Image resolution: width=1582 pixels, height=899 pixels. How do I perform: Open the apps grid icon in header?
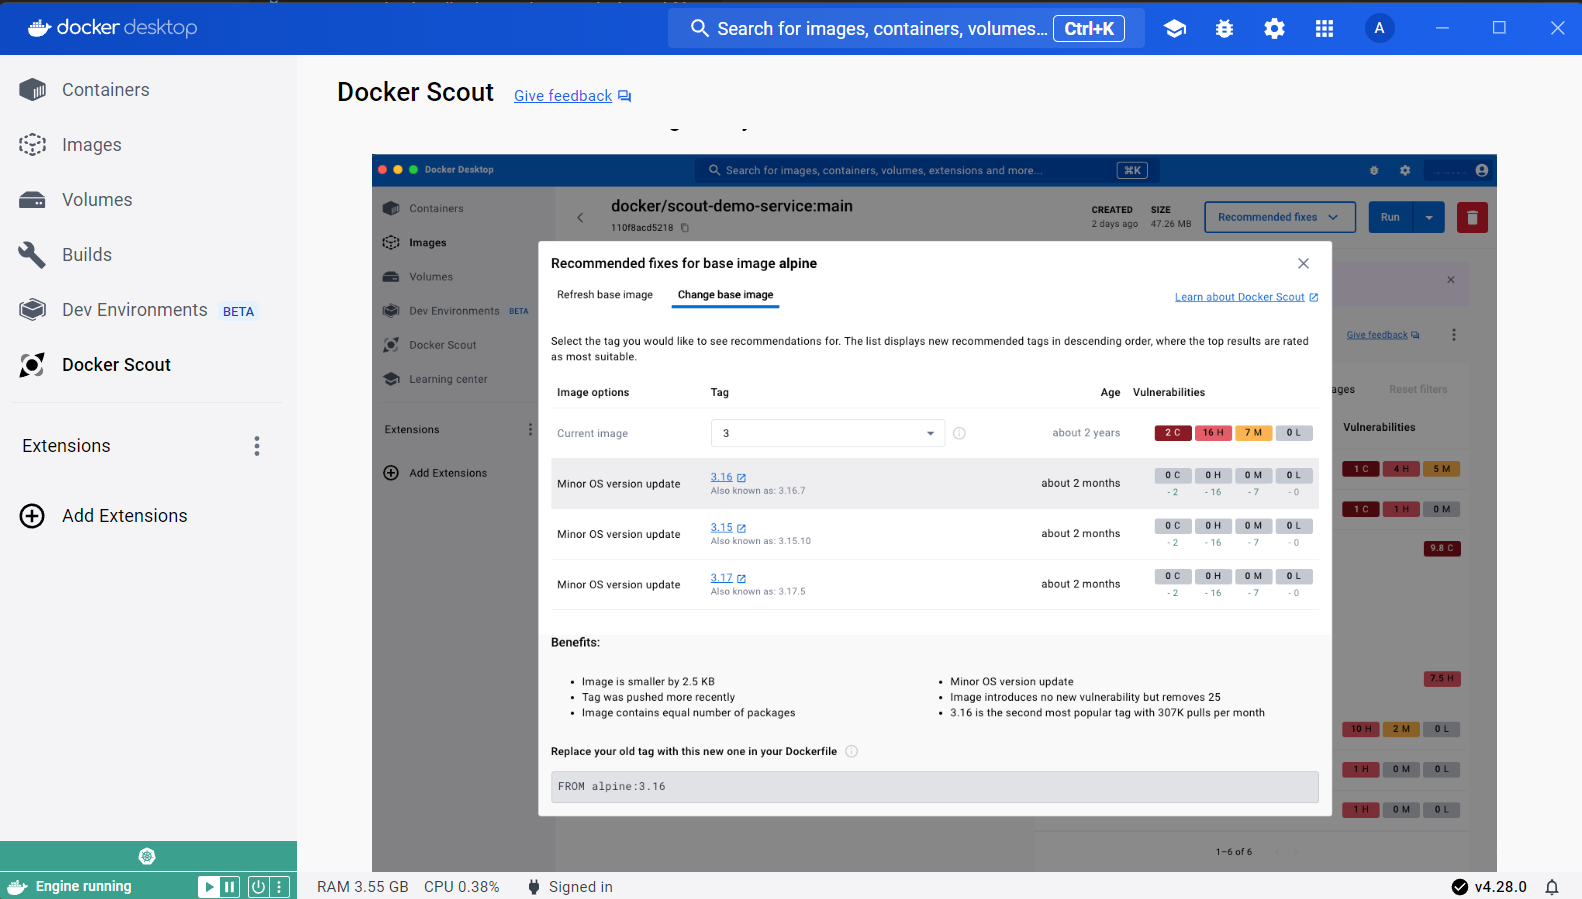click(1324, 29)
